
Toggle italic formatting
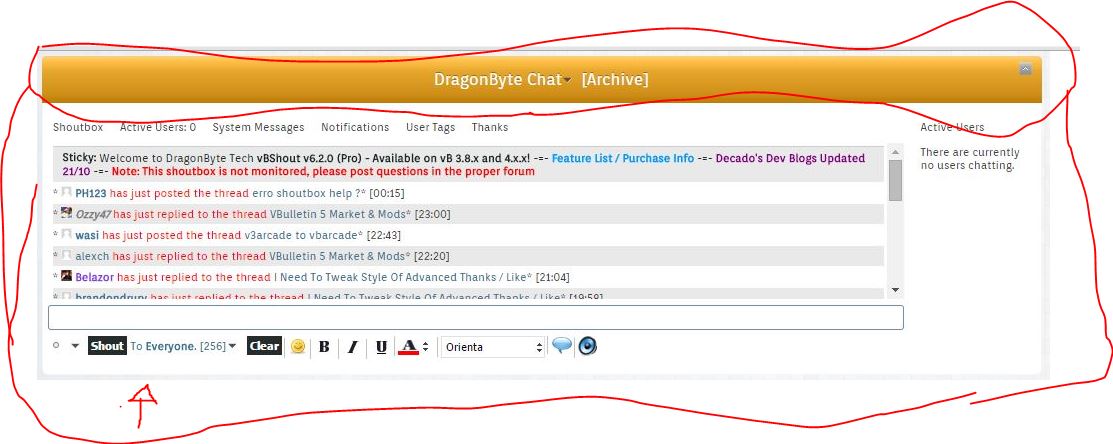tap(352, 347)
